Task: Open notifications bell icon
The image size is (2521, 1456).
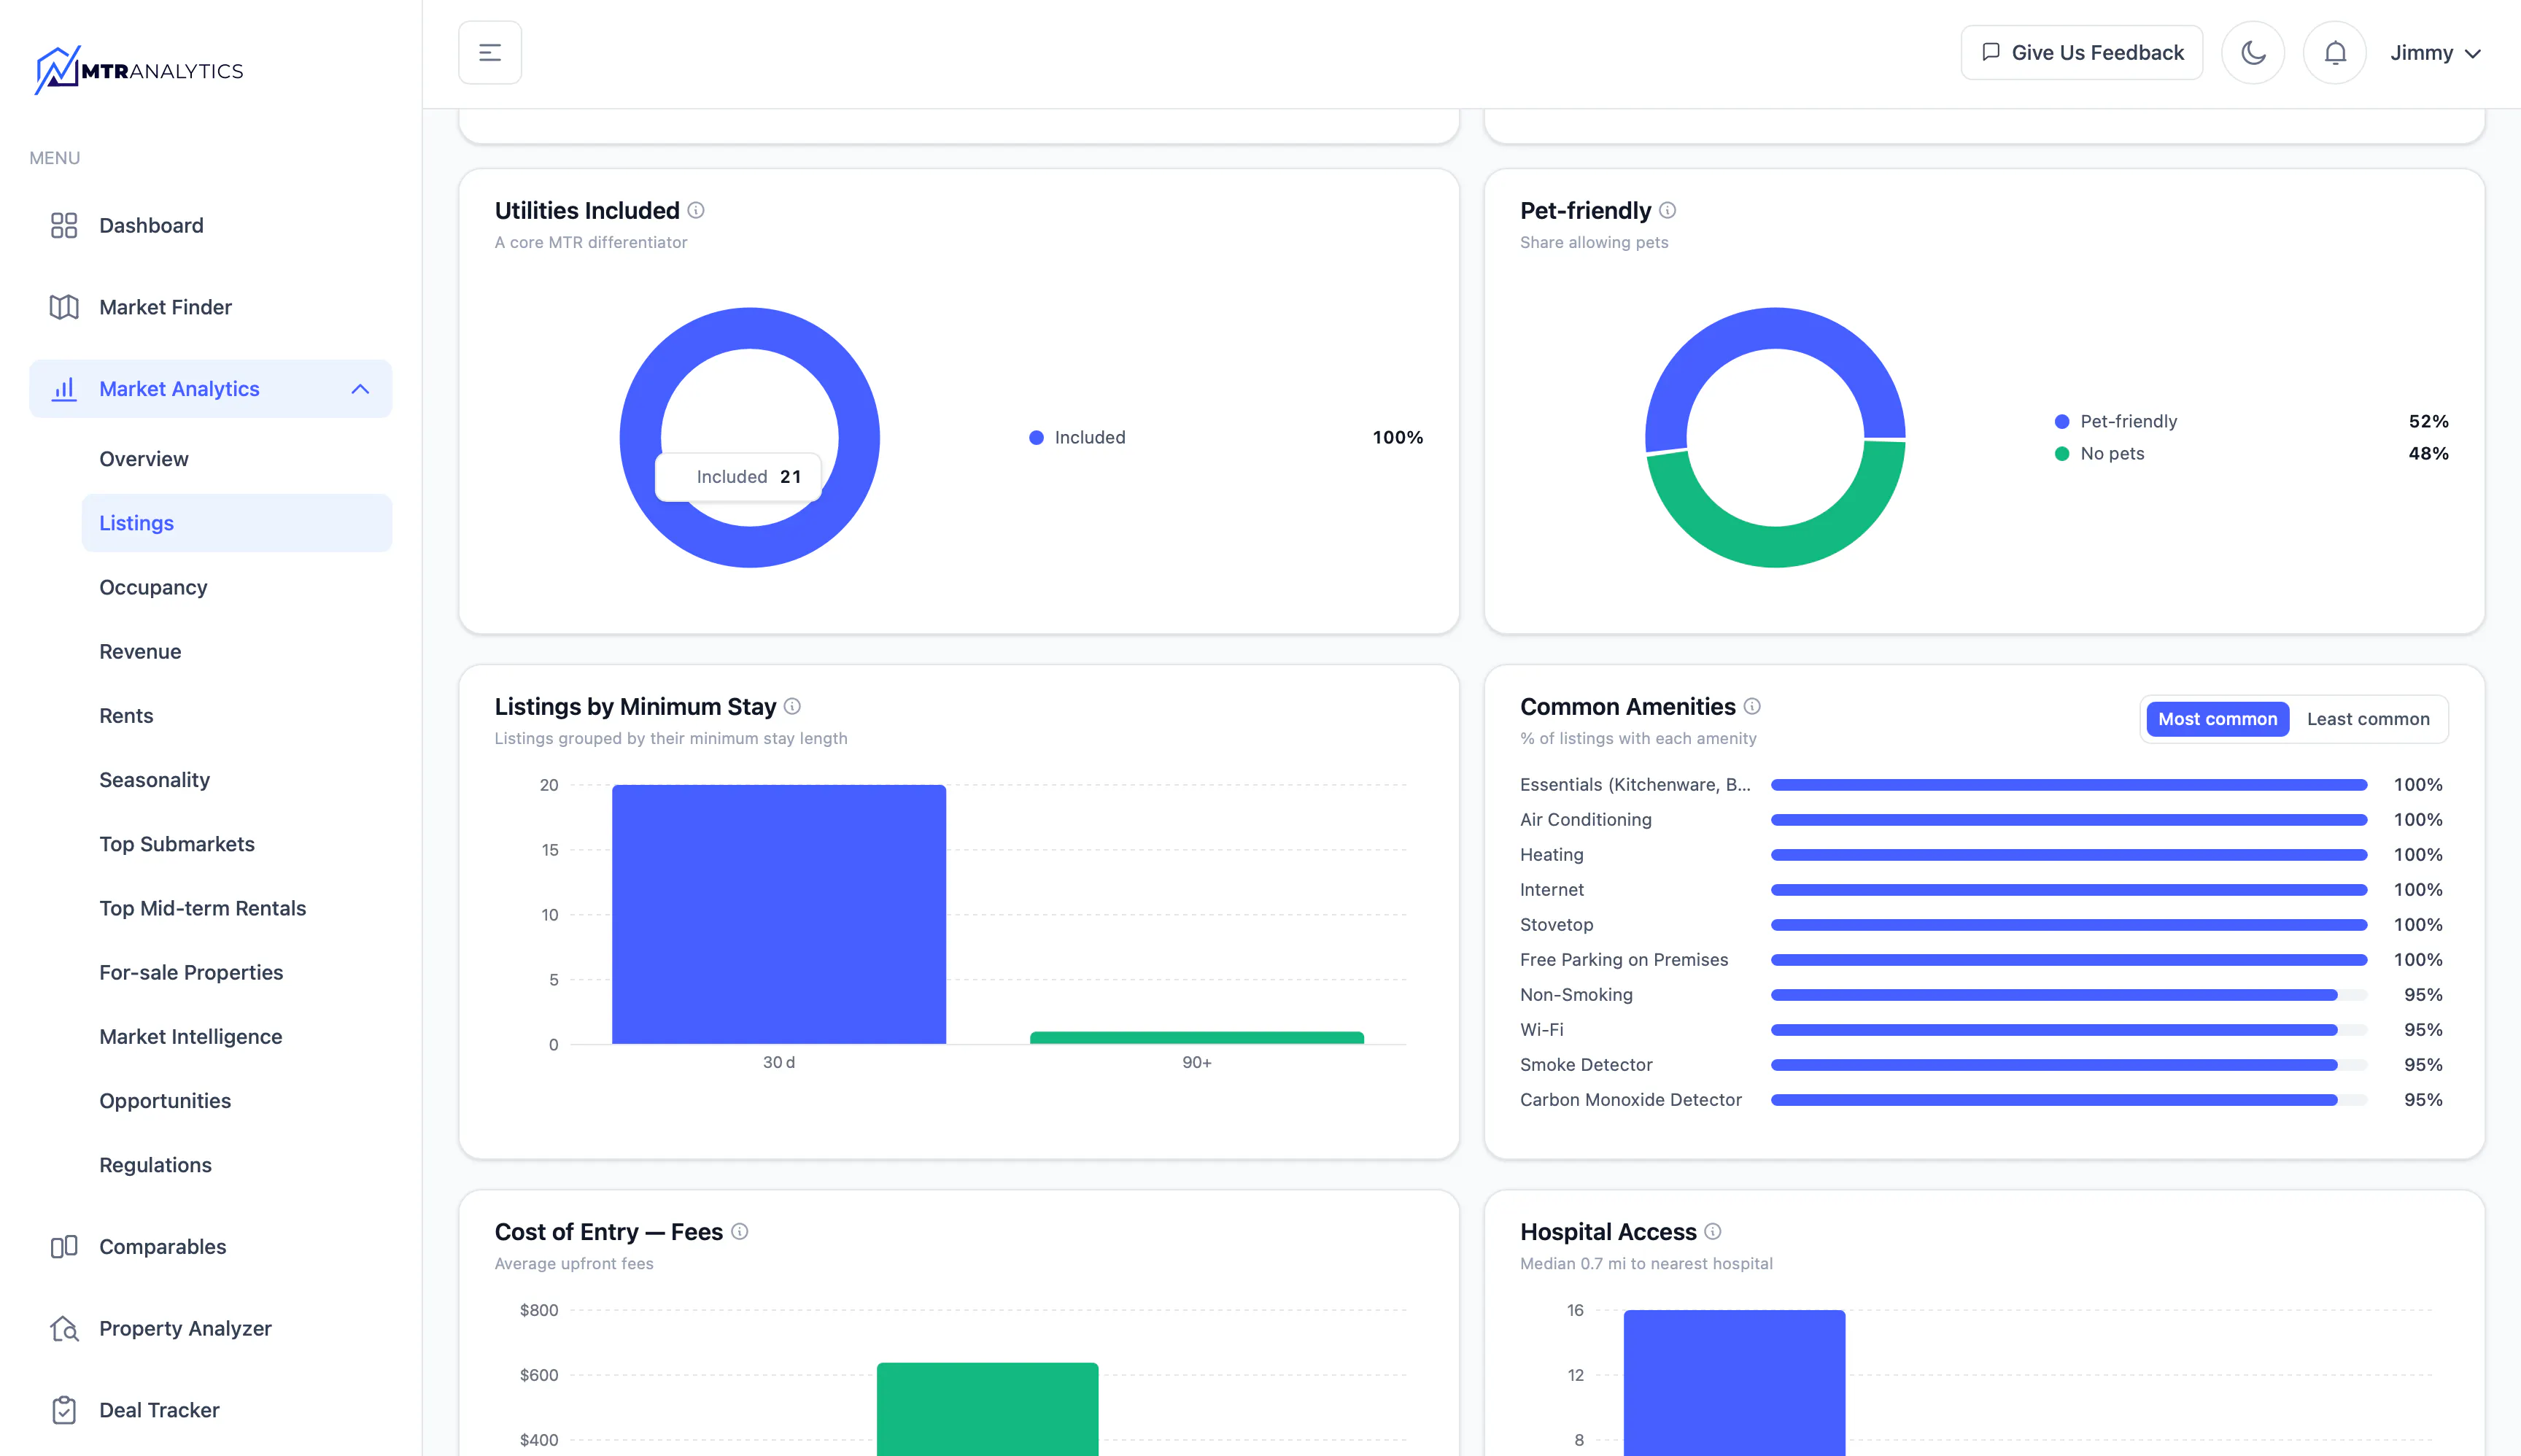Action: (x=2335, y=53)
